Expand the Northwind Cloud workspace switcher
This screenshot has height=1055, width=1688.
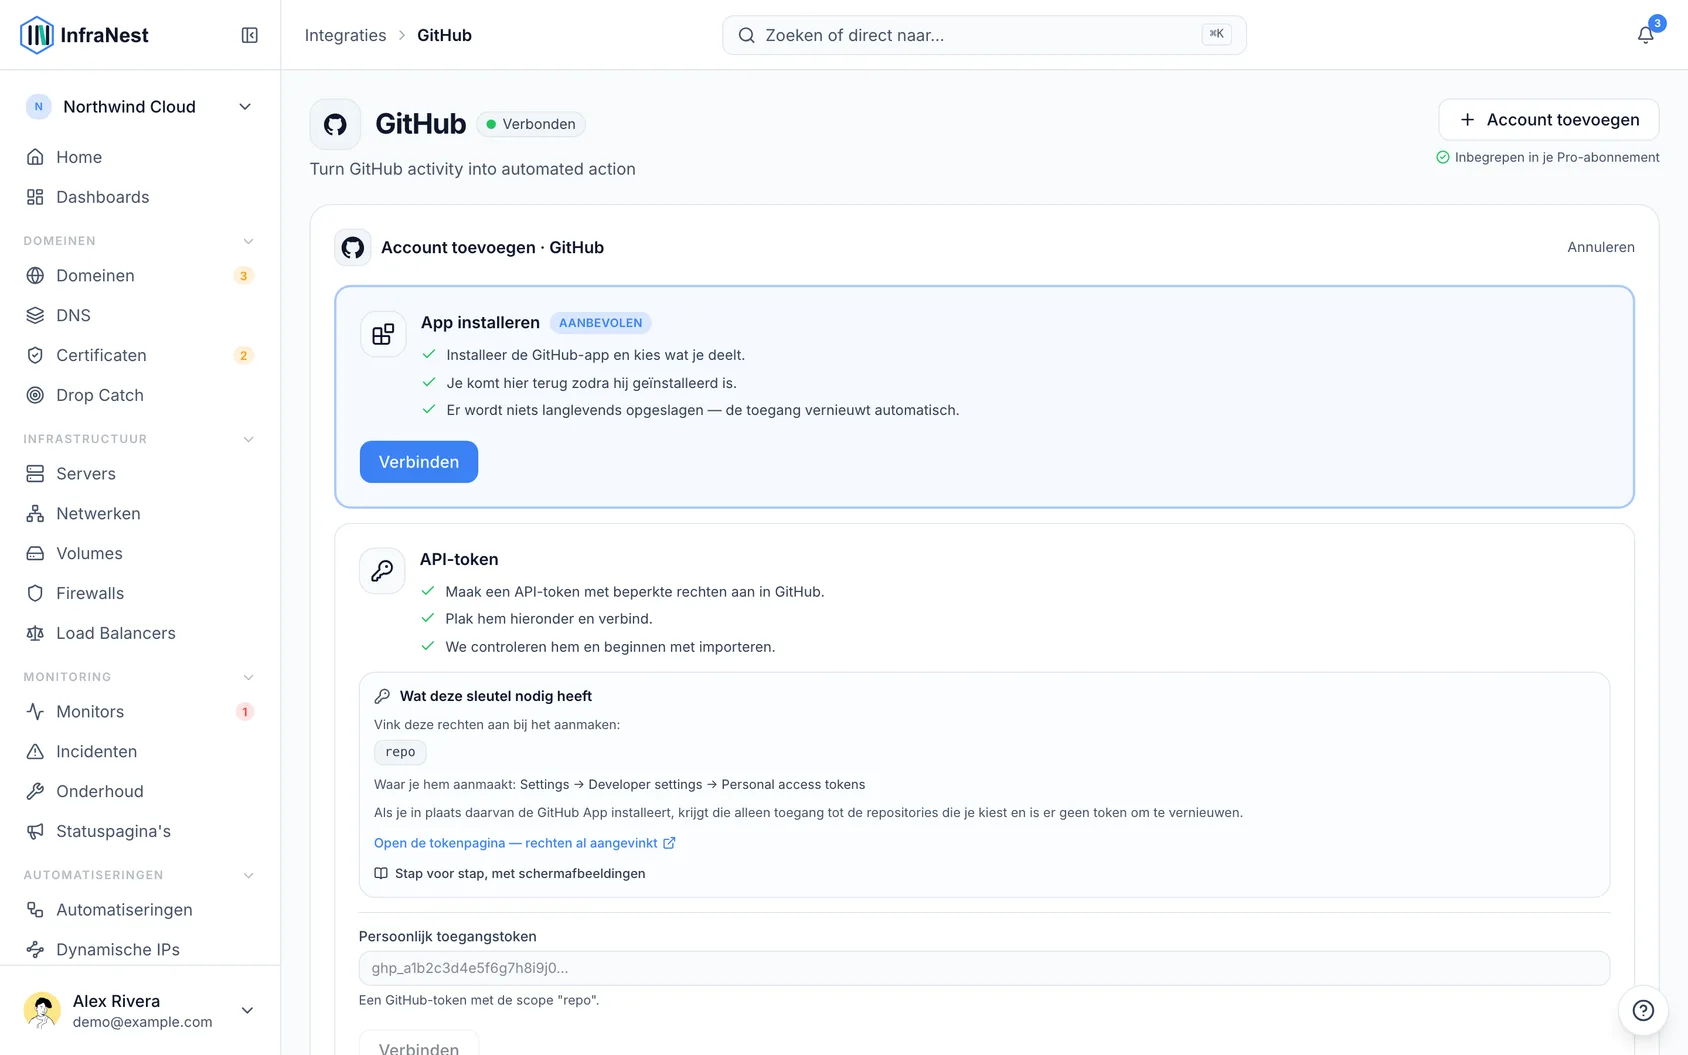[140, 107]
